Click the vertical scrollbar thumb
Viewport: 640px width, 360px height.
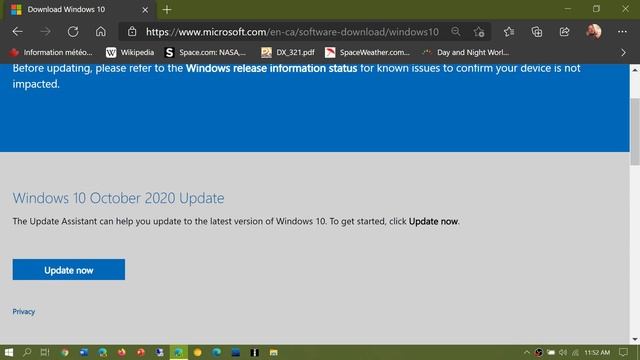coord(635,131)
